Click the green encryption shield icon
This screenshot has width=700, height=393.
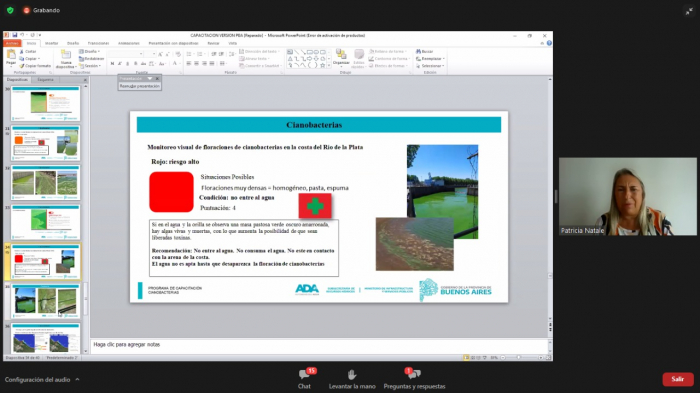10,10
